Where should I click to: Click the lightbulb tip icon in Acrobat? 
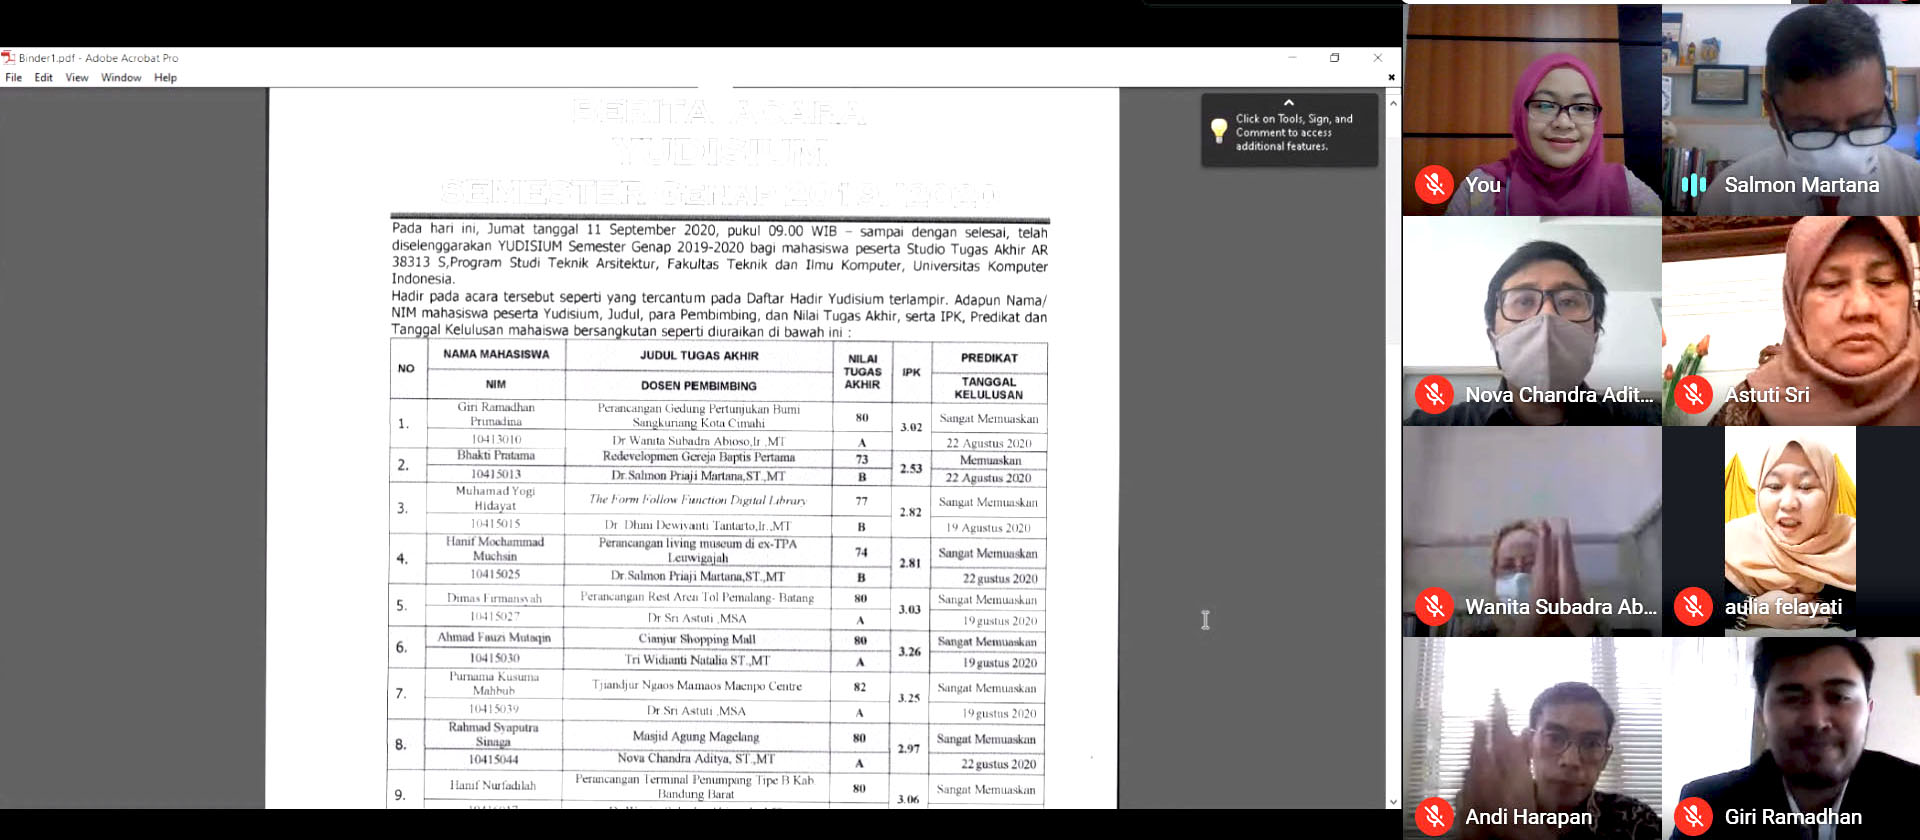coord(1218,131)
